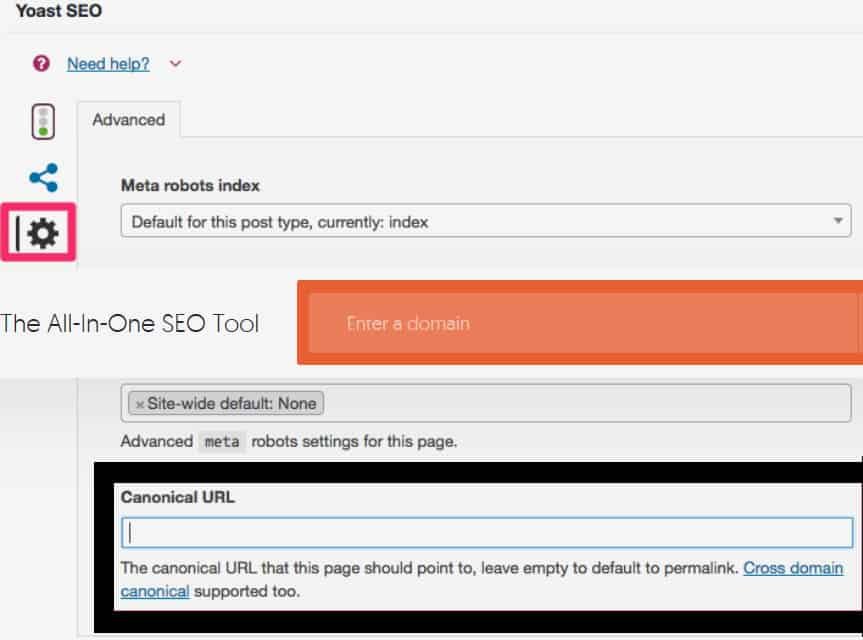
Task: Select the social share icon in sidebar
Action: 43,179
